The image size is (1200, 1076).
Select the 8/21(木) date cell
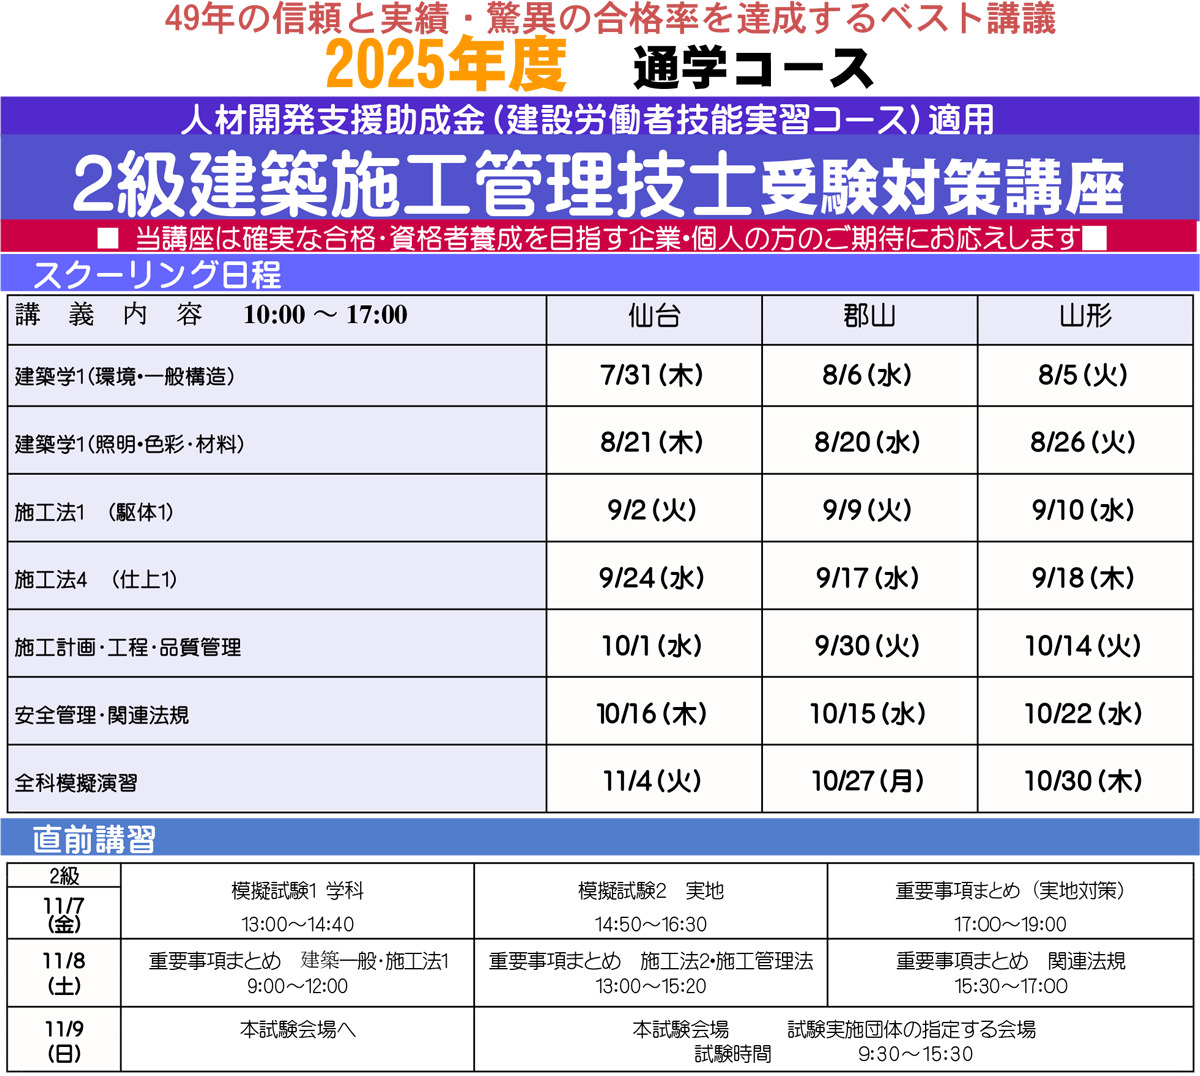point(654,441)
